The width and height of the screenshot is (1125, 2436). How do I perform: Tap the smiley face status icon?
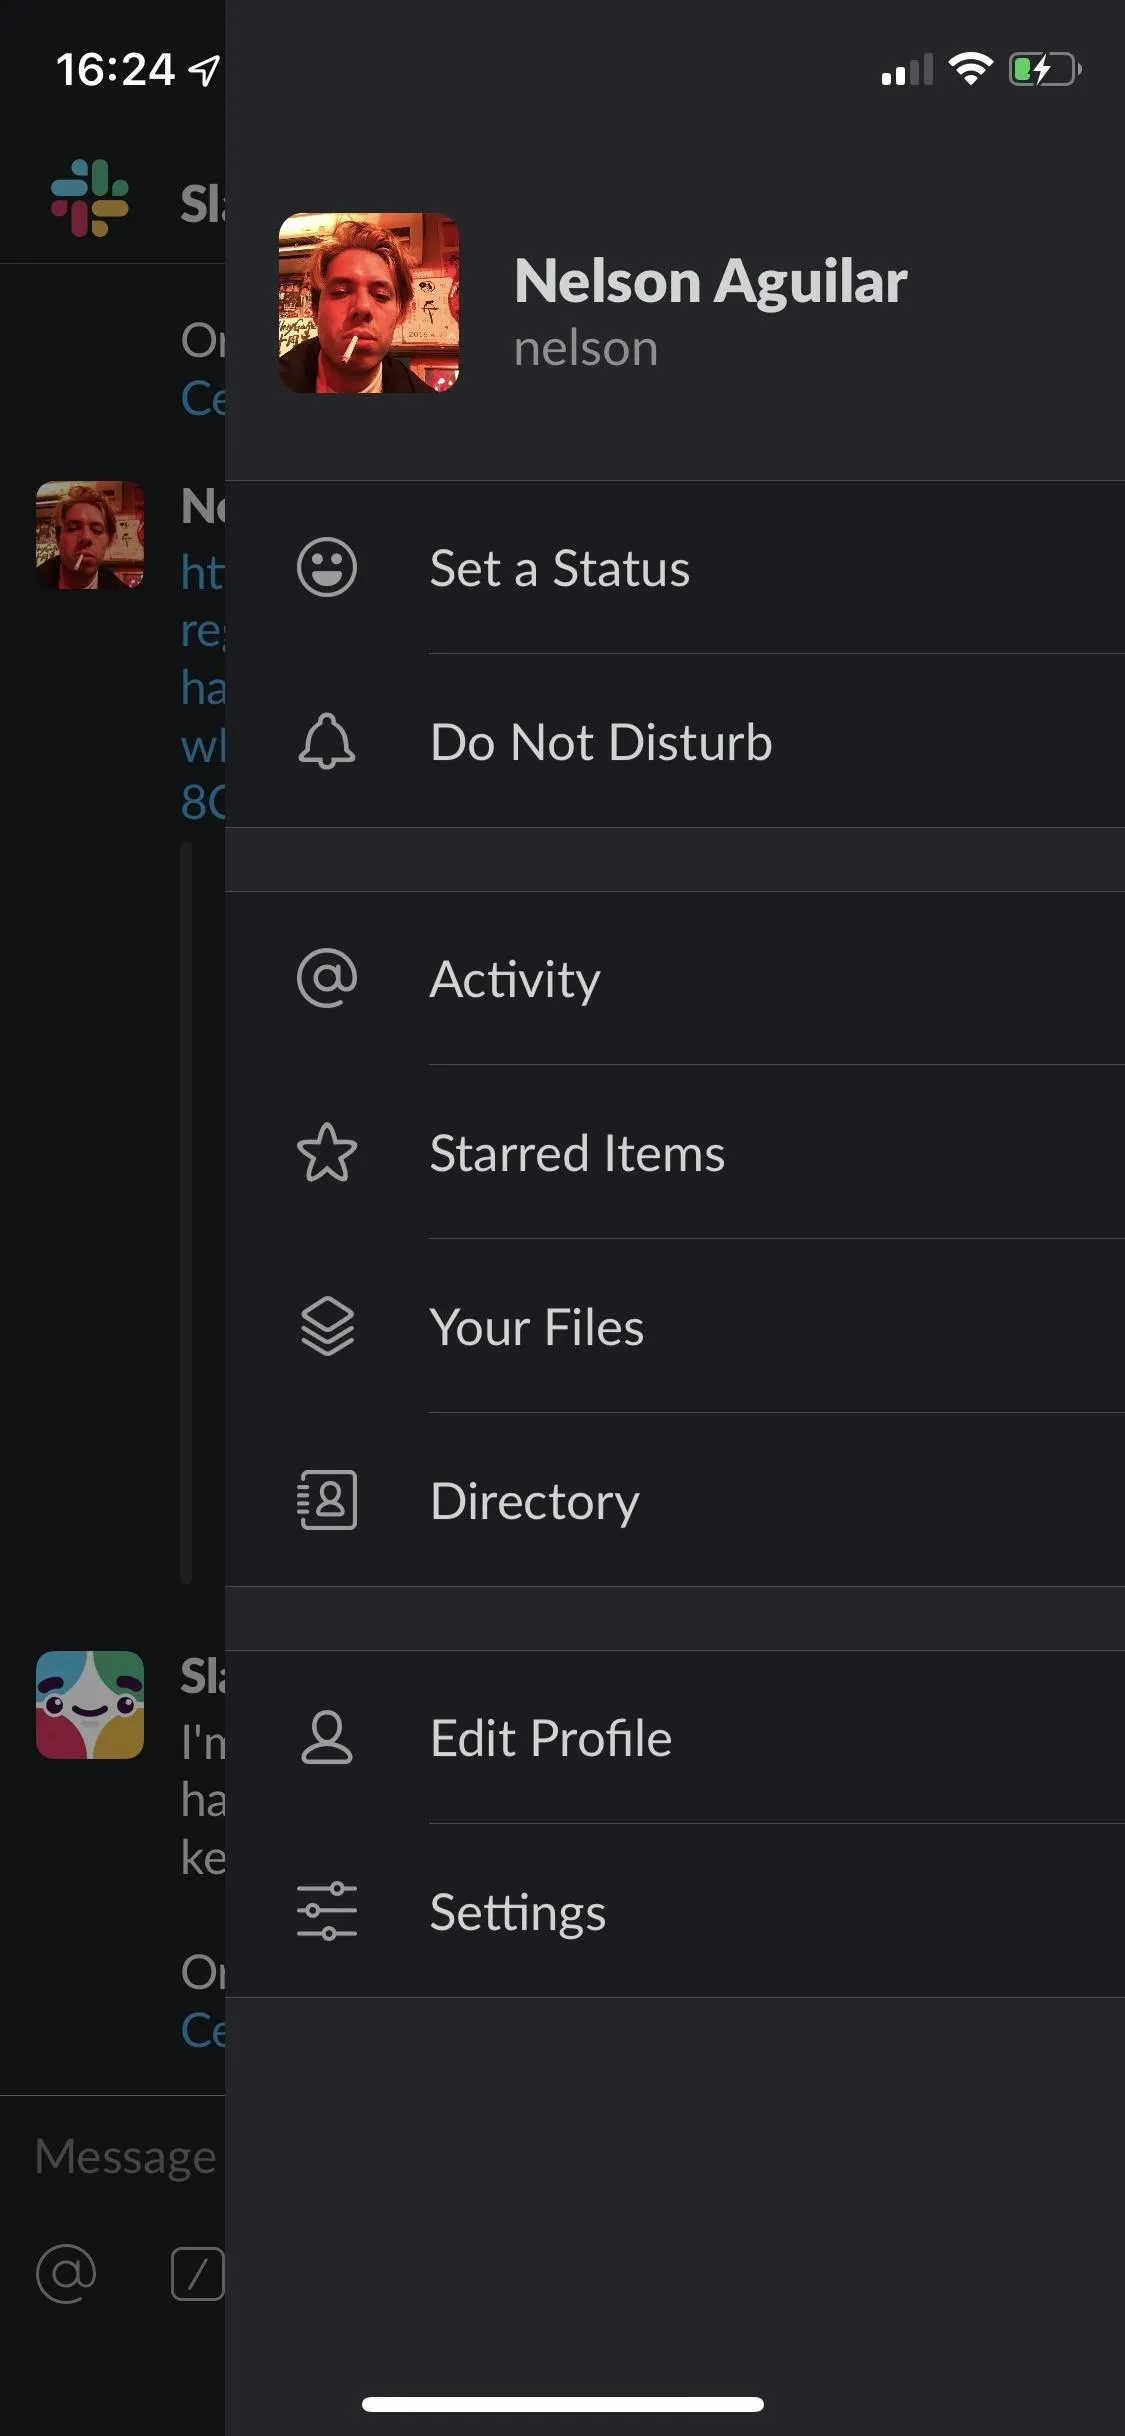pos(327,568)
